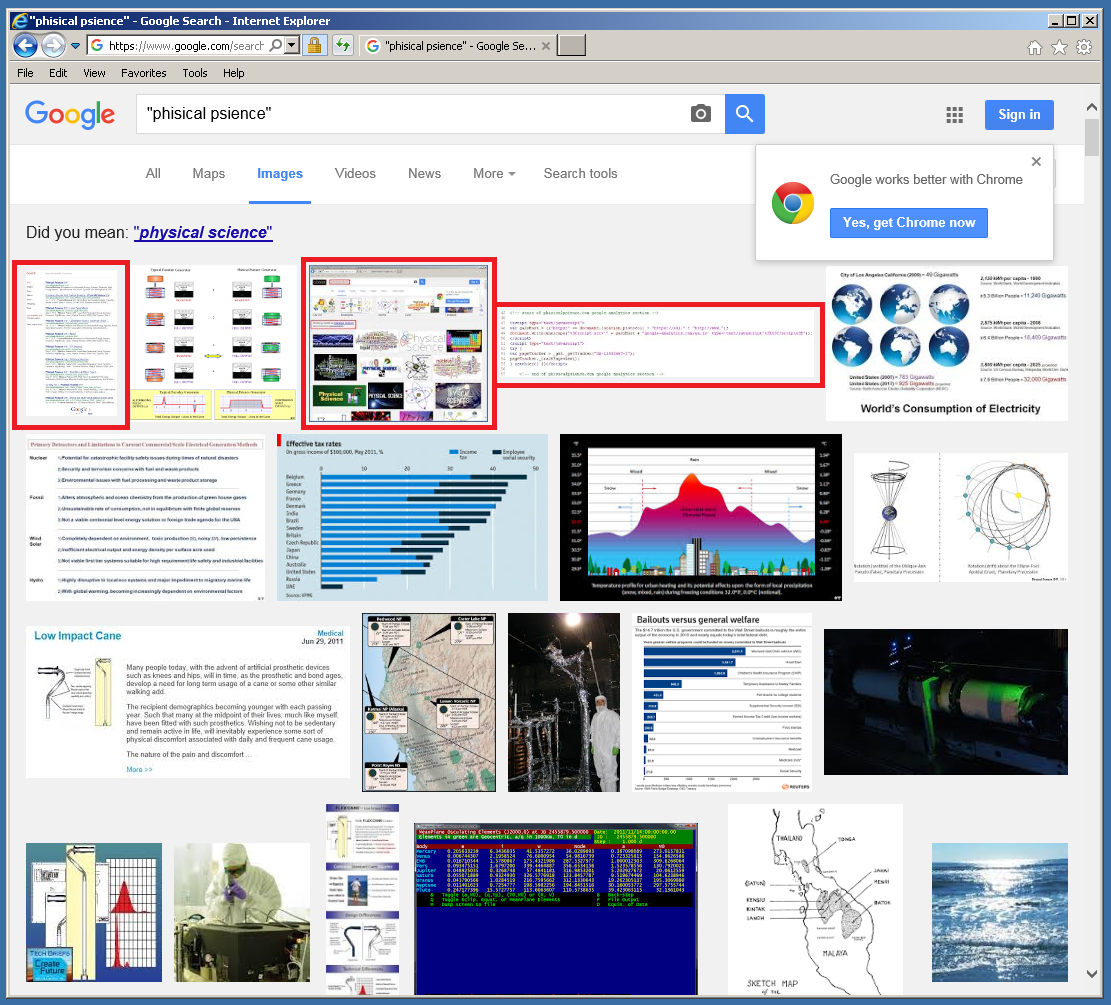
Task: Expand the More dropdown
Action: [x=494, y=174]
